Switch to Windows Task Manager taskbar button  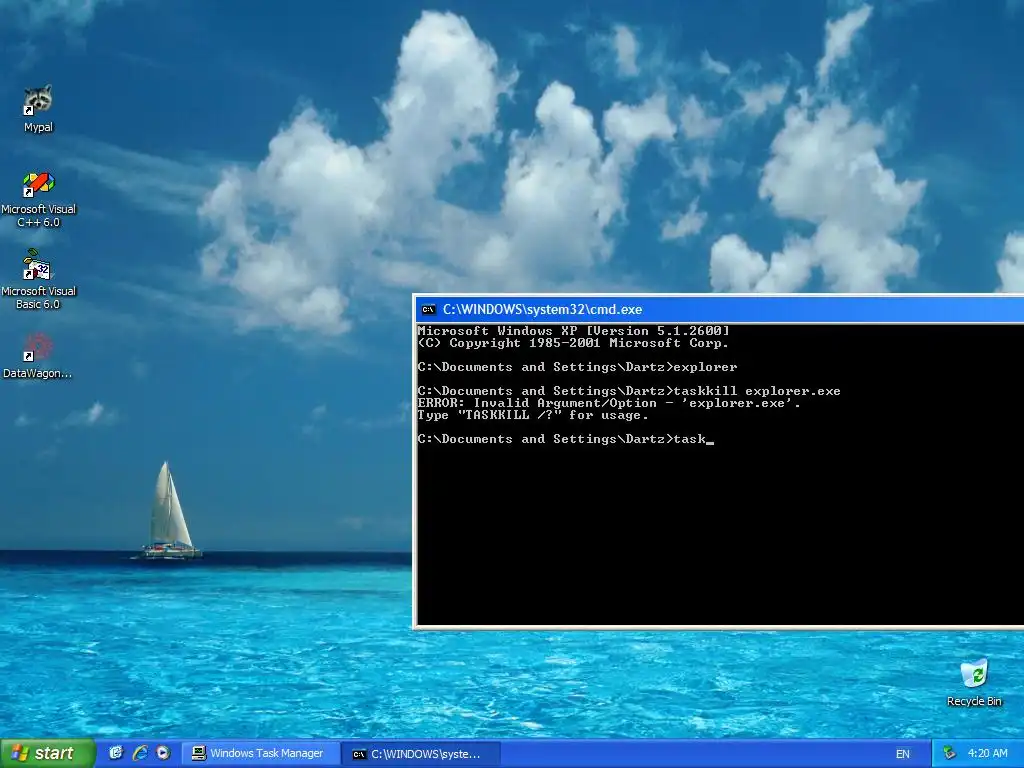pos(259,754)
